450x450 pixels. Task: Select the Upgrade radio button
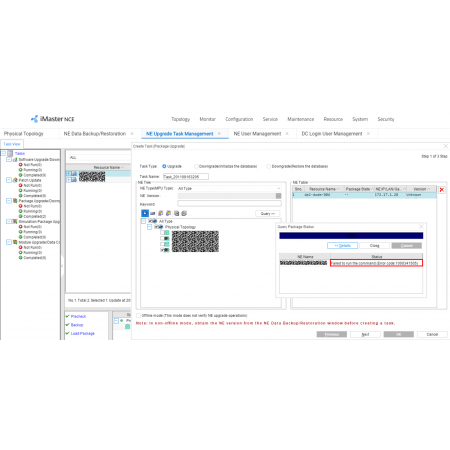click(x=164, y=166)
